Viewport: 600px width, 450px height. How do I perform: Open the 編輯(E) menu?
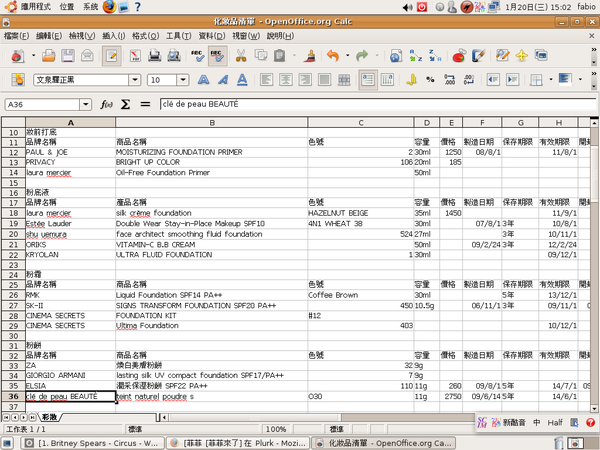tap(49, 36)
